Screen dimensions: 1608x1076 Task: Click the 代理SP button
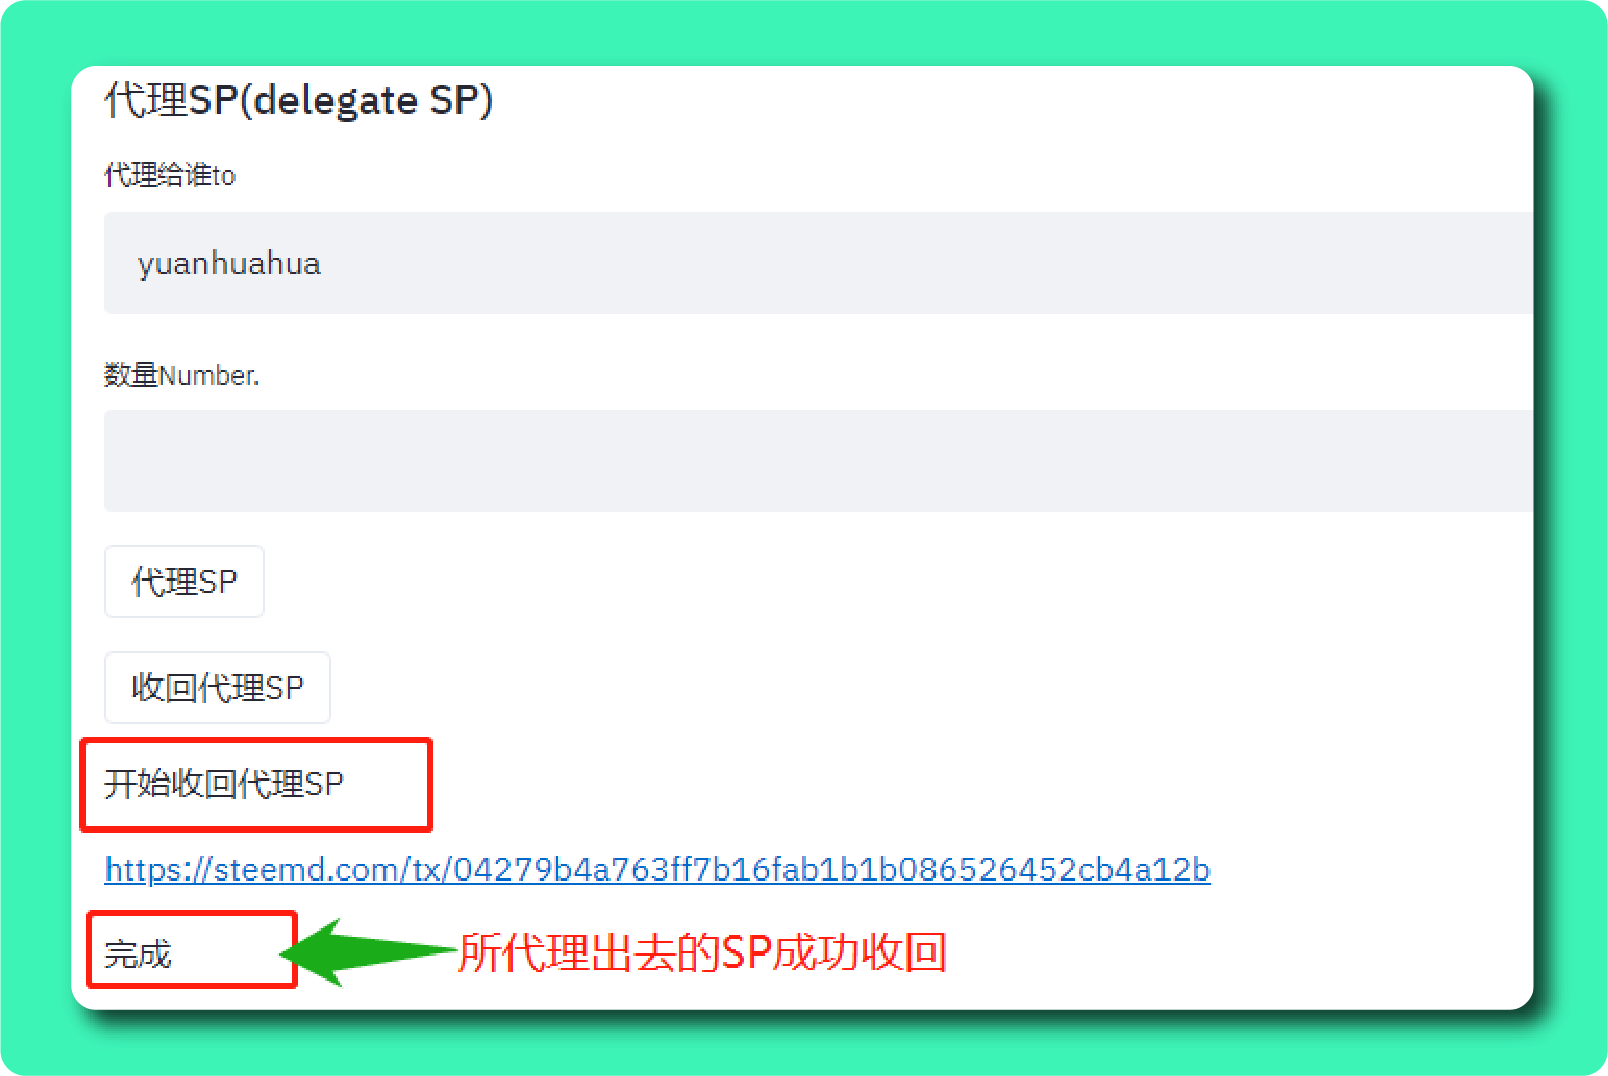pyautogui.click(x=184, y=581)
